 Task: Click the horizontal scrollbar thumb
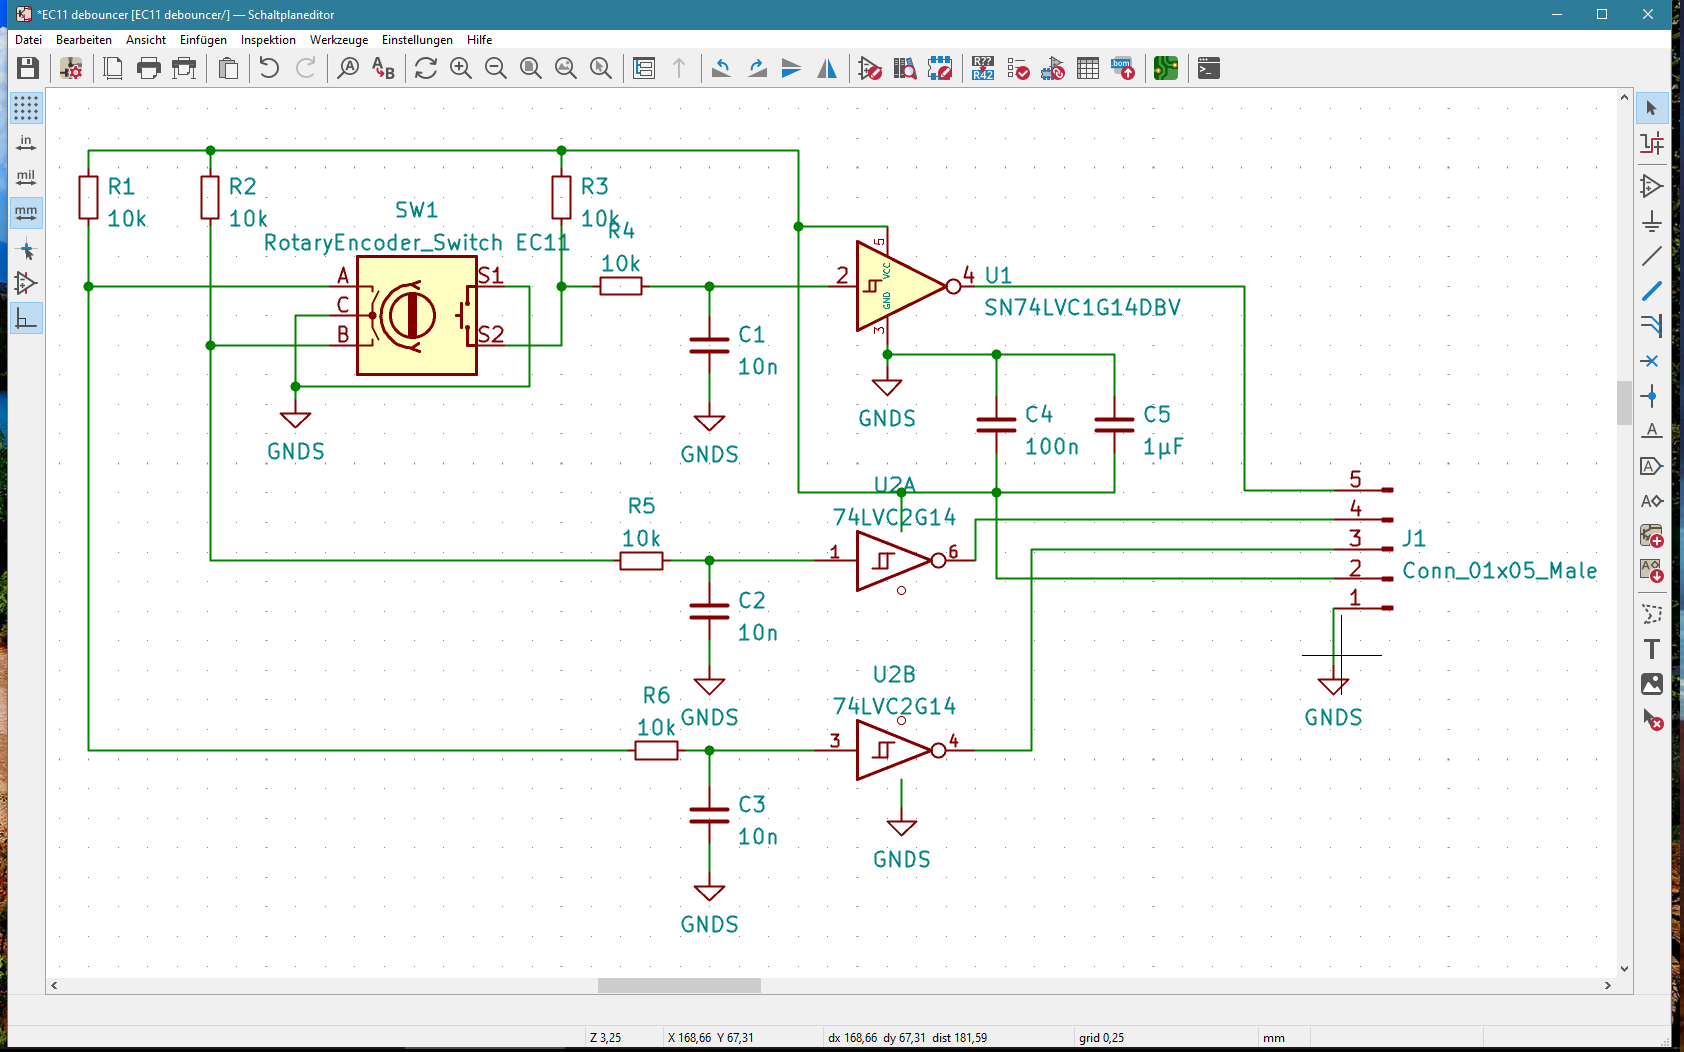679,986
